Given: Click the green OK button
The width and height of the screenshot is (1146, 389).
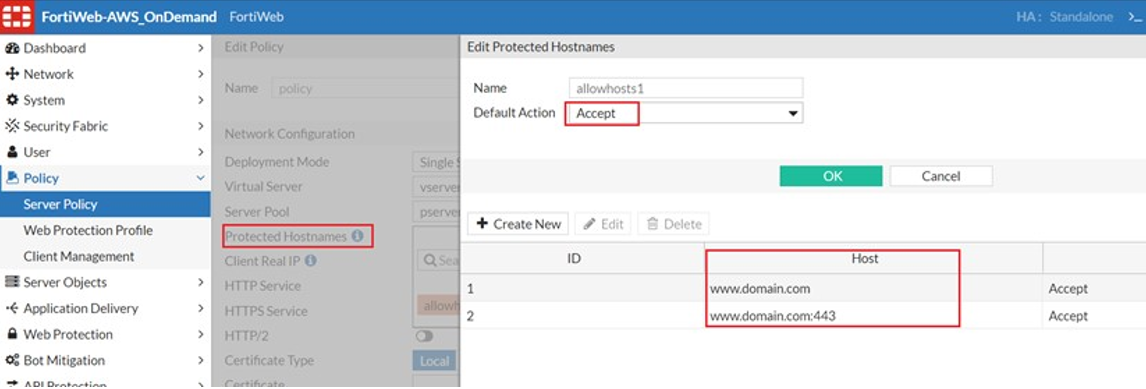Looking at the screenshot, I should pyautogui.click(x=831, y=176).
